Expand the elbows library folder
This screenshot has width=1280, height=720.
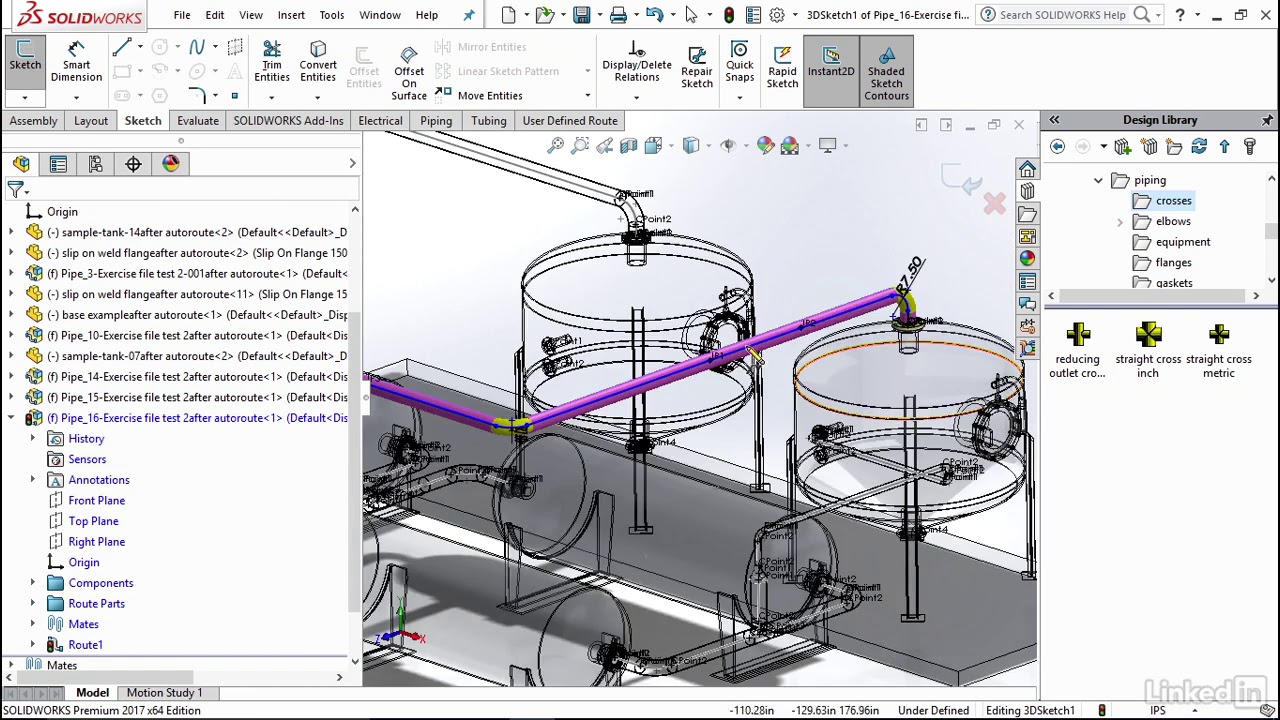coord(1120,221)
